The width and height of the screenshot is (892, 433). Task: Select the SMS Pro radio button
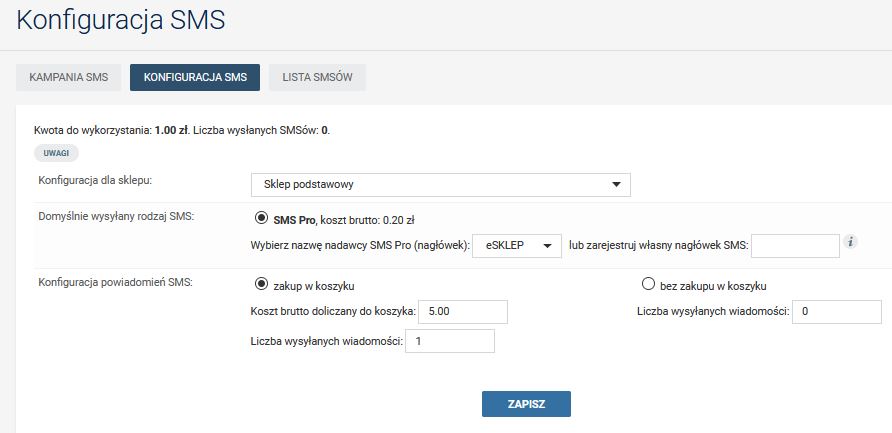tap(262, 218)
